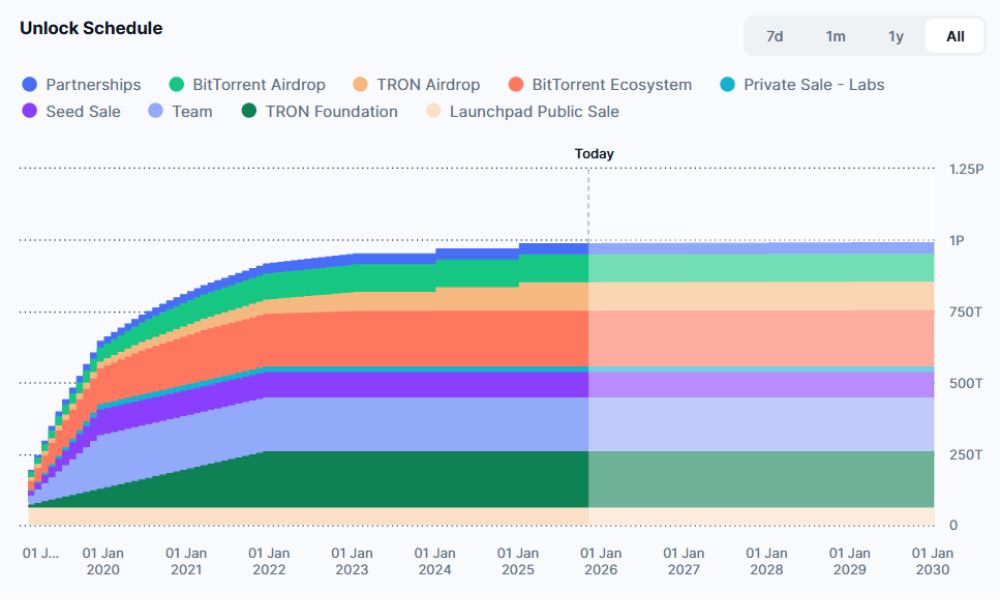Click the purple Seed Sale legend dot

[x=30, y=112]
